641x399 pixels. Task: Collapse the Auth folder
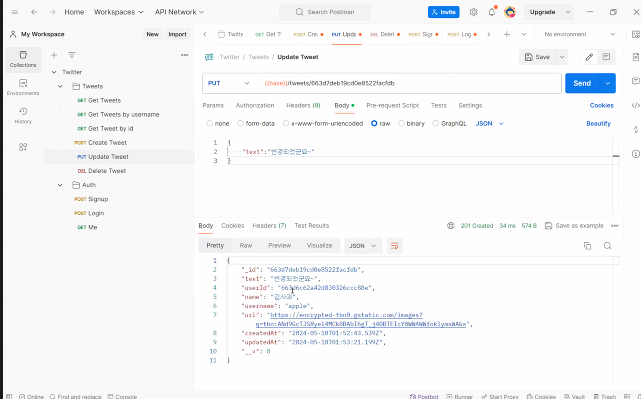tap(60, 185)
